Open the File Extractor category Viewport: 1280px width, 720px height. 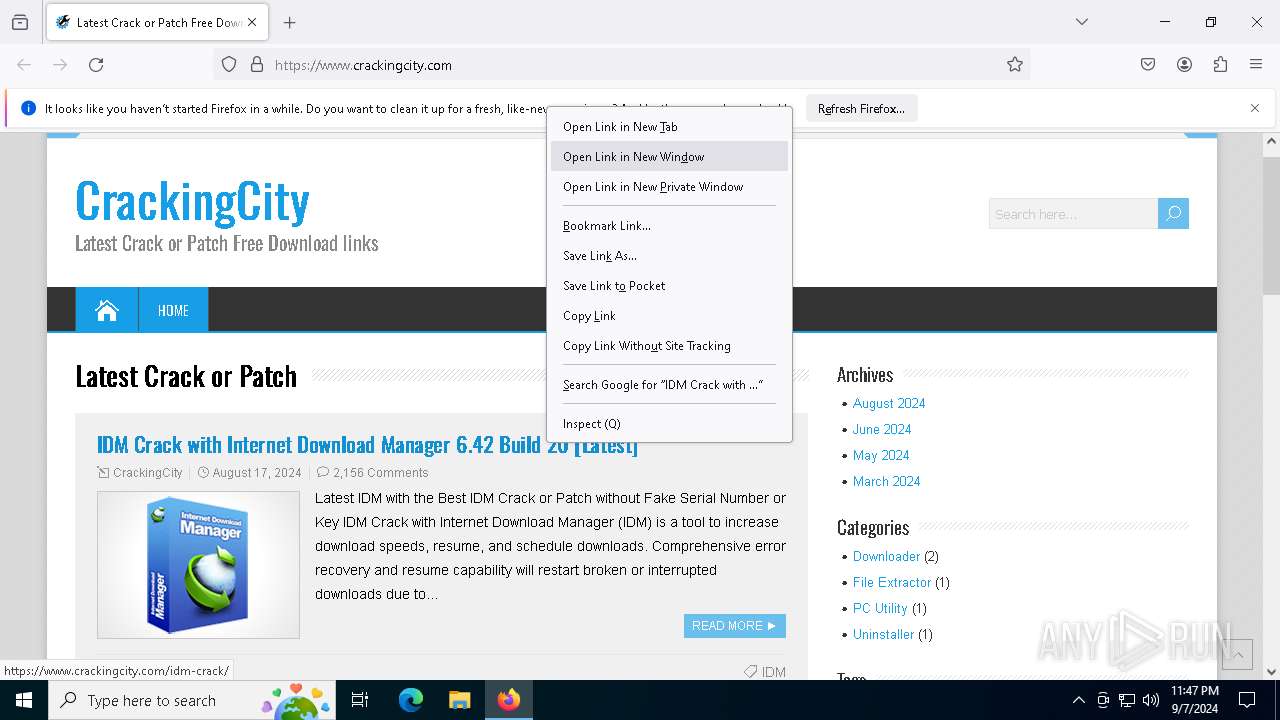(892, 583)
